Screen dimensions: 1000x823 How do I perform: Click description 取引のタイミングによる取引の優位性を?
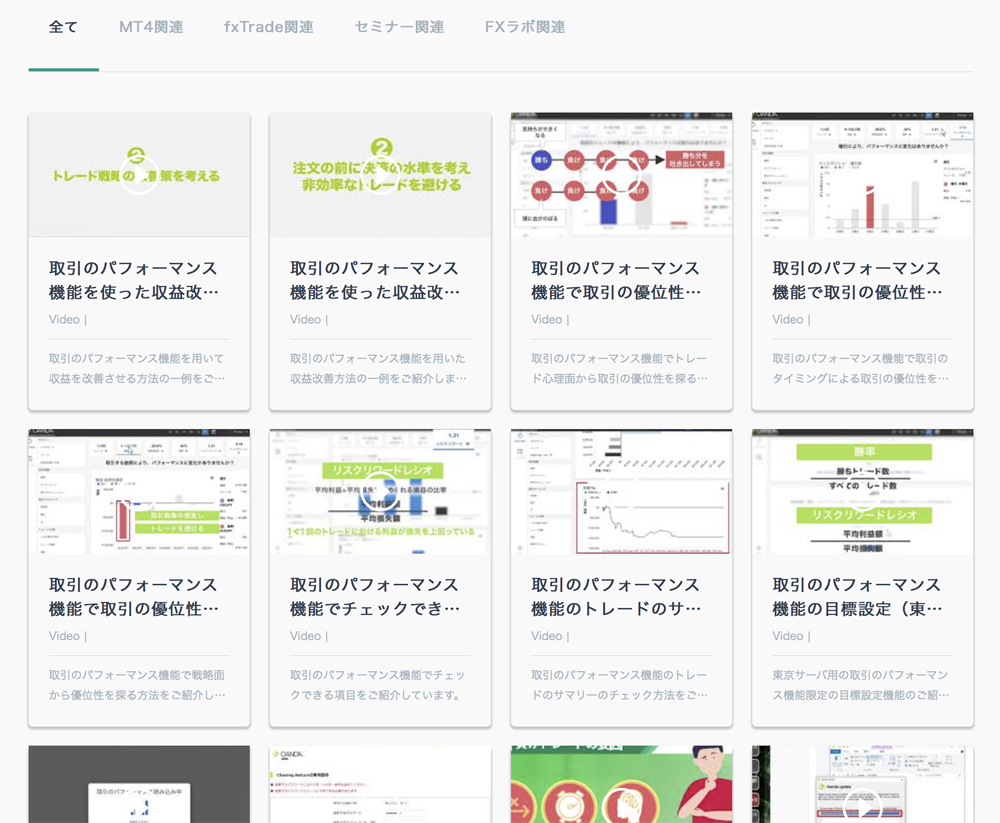coord(860,368)
